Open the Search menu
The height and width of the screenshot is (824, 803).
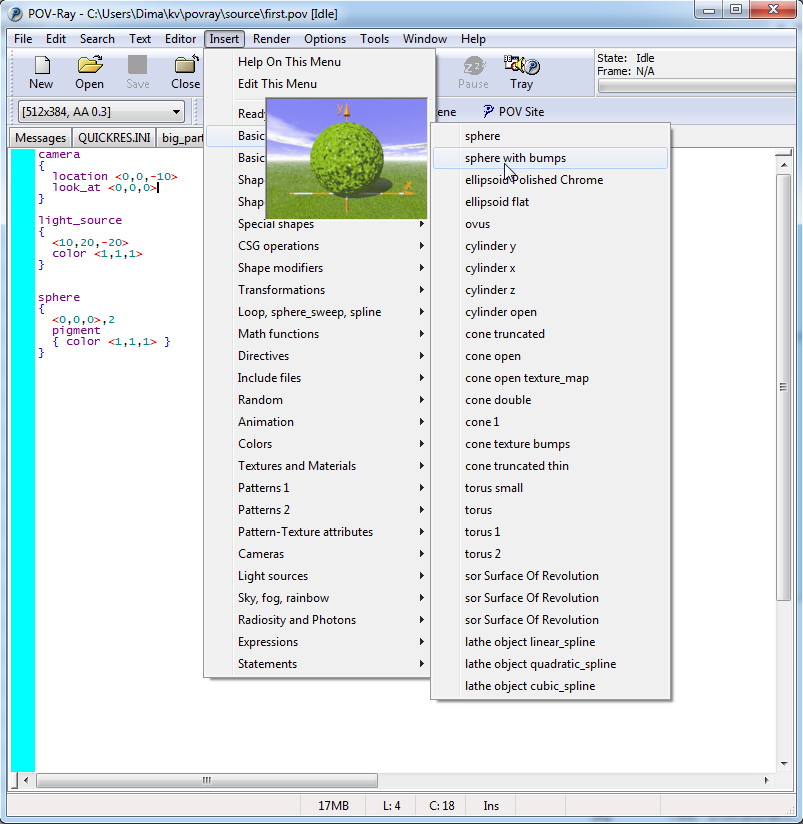(x=97, y=39)
